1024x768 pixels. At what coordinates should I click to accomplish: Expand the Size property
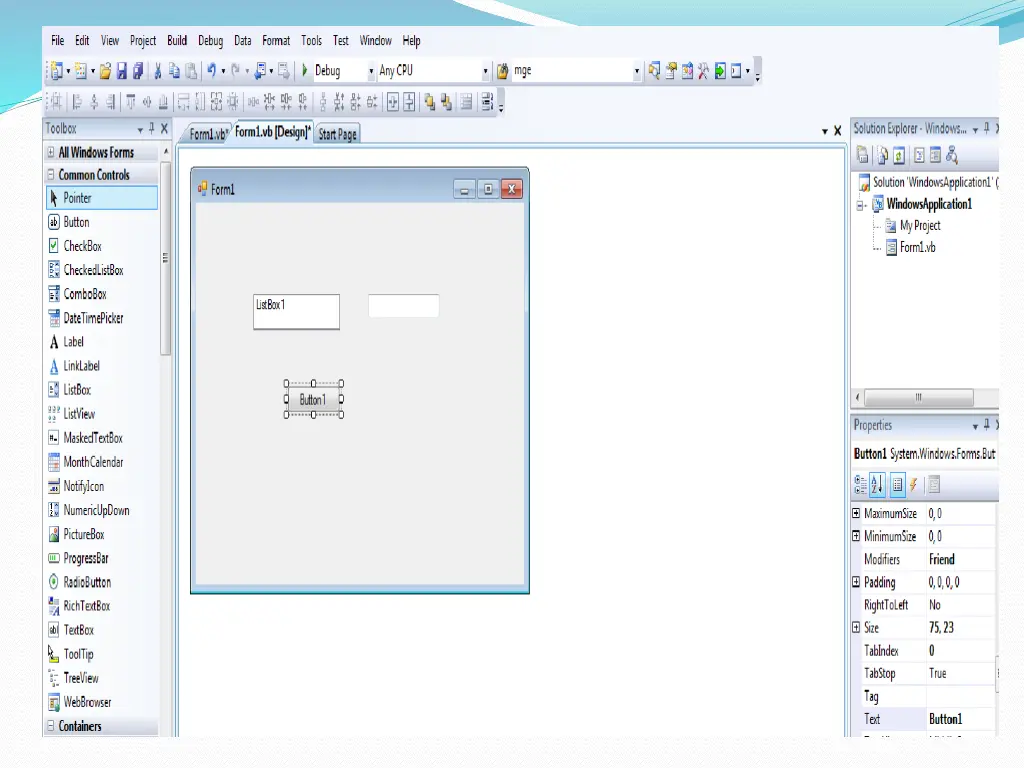click(x=856, y=628)
